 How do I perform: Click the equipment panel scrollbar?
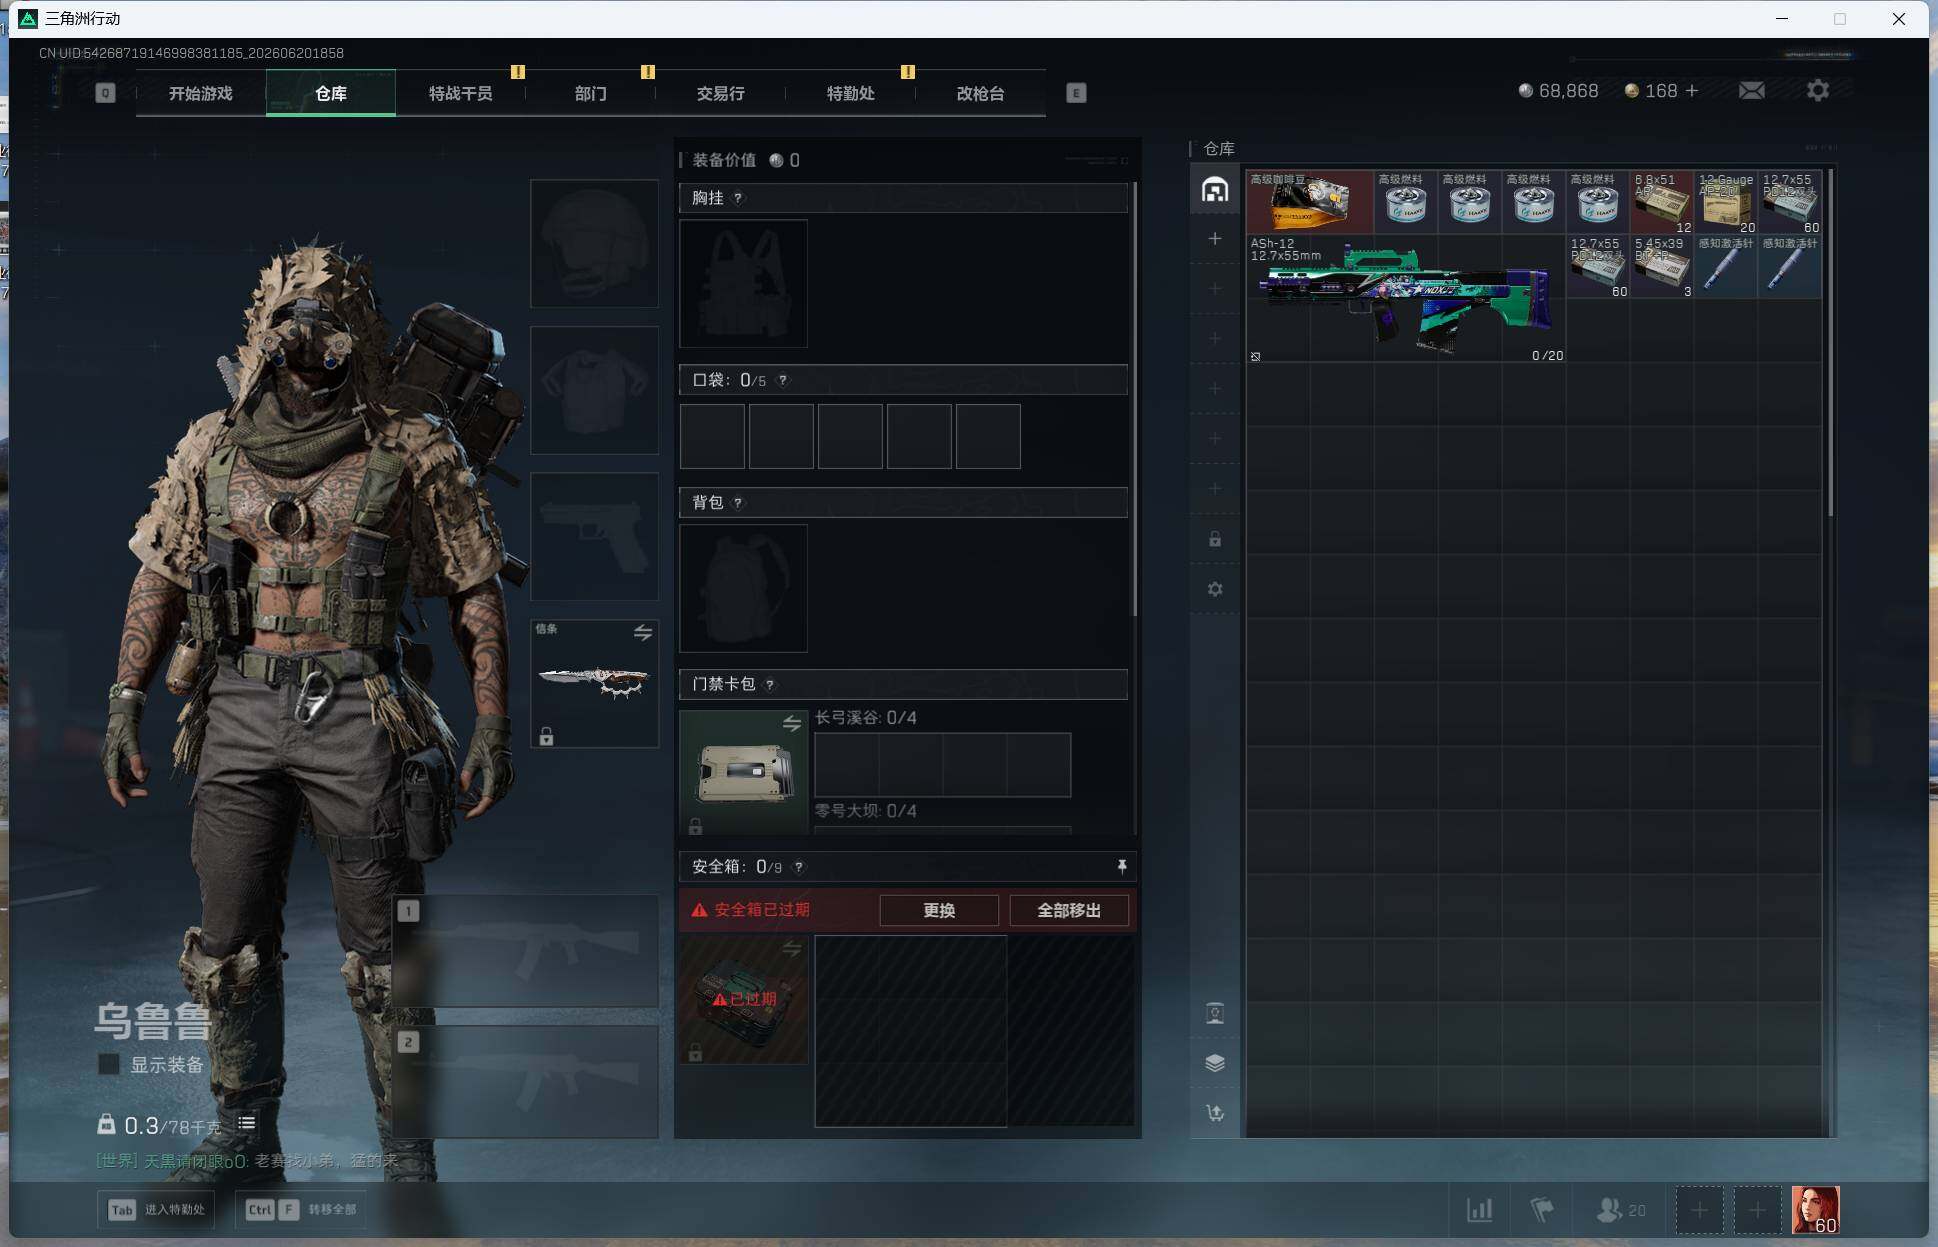click(1135, 399)
